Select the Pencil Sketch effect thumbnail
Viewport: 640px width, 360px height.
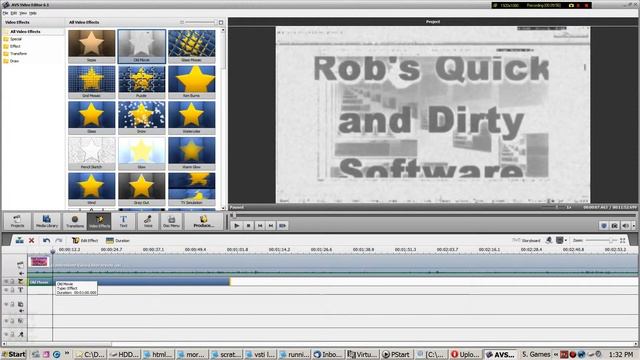tap(91, 153)
